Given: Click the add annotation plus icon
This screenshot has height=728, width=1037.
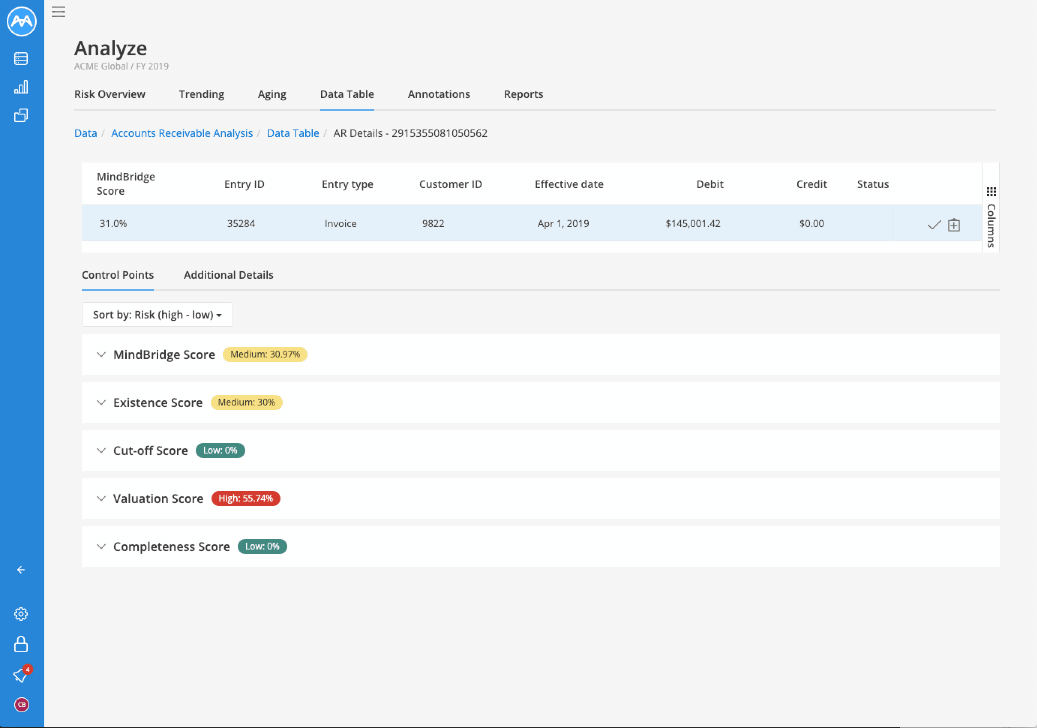Looking at the screenshot, I should point(954,225).
